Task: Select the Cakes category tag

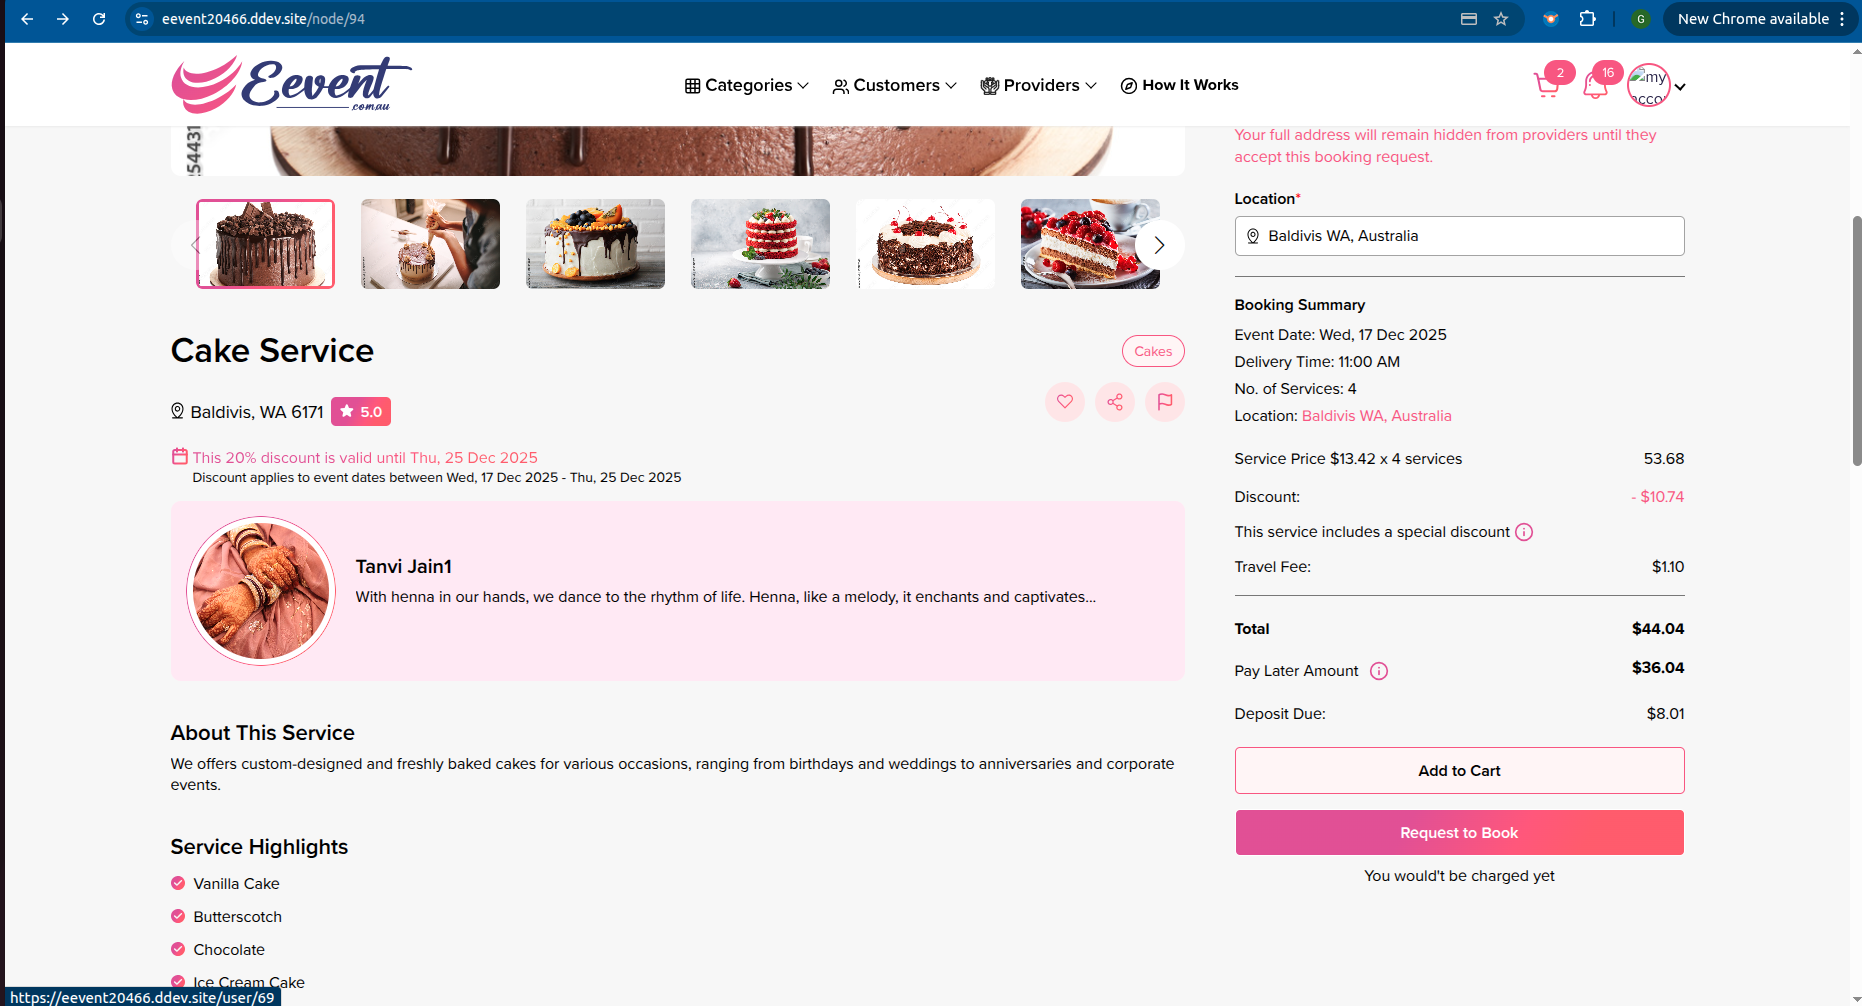Action: tap(1153, 351)
